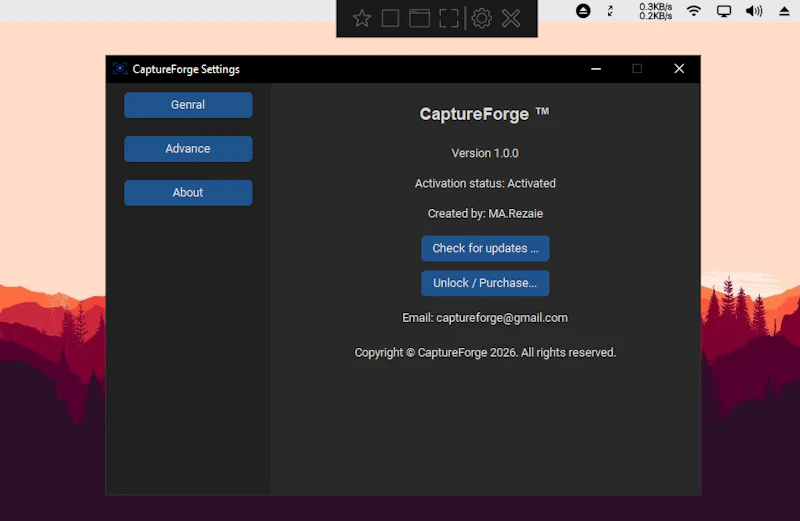800x521 pixels.
Task: Open the circular eject icon in system tray
Action: (583, 11)
